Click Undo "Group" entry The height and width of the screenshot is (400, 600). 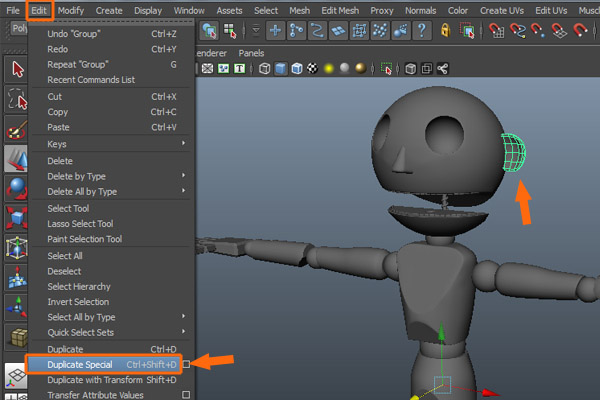(x=73, y=33)
